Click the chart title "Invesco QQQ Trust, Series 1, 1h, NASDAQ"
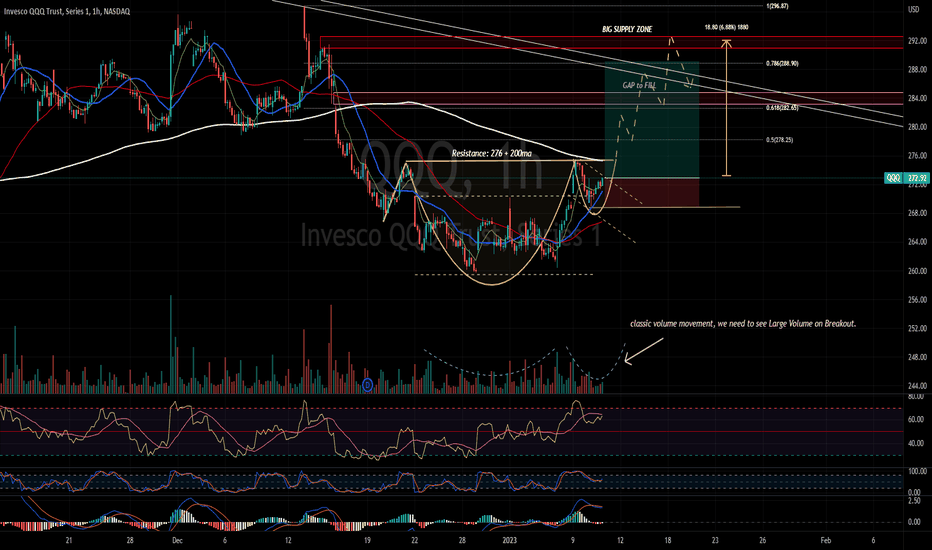 [x=67, y=11]
